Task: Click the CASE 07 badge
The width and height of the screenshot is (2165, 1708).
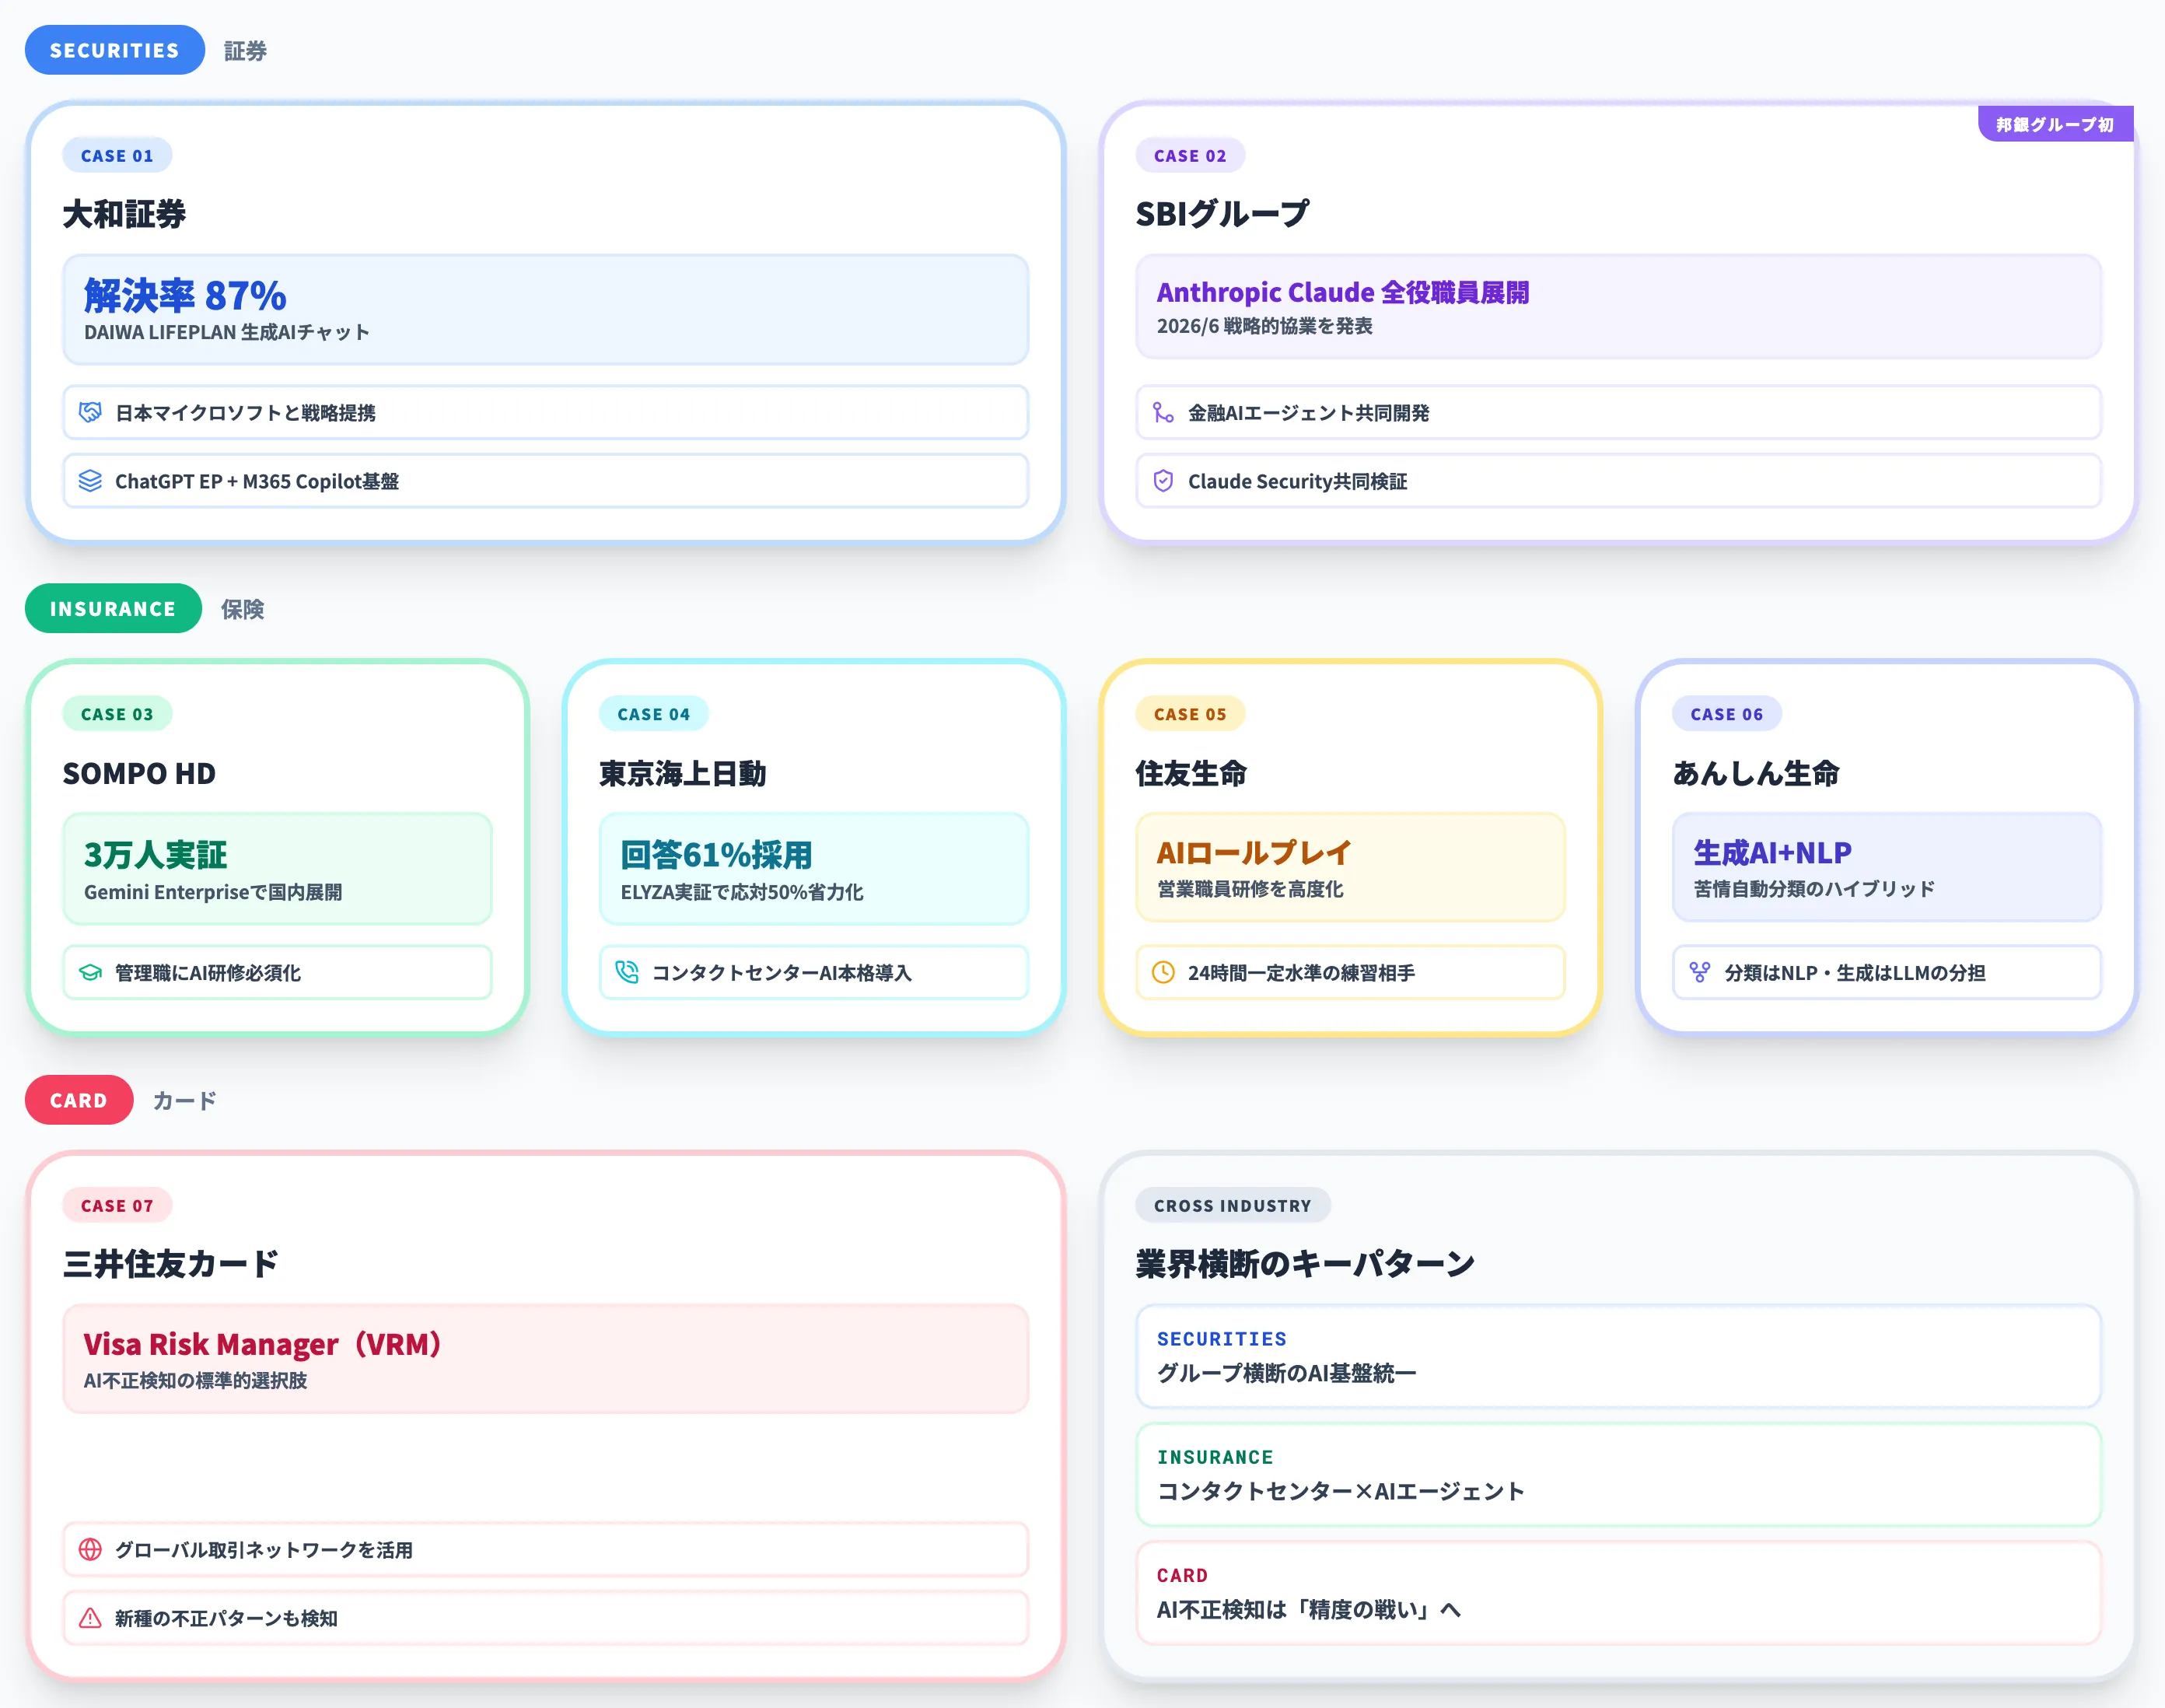Action: 117,1206
